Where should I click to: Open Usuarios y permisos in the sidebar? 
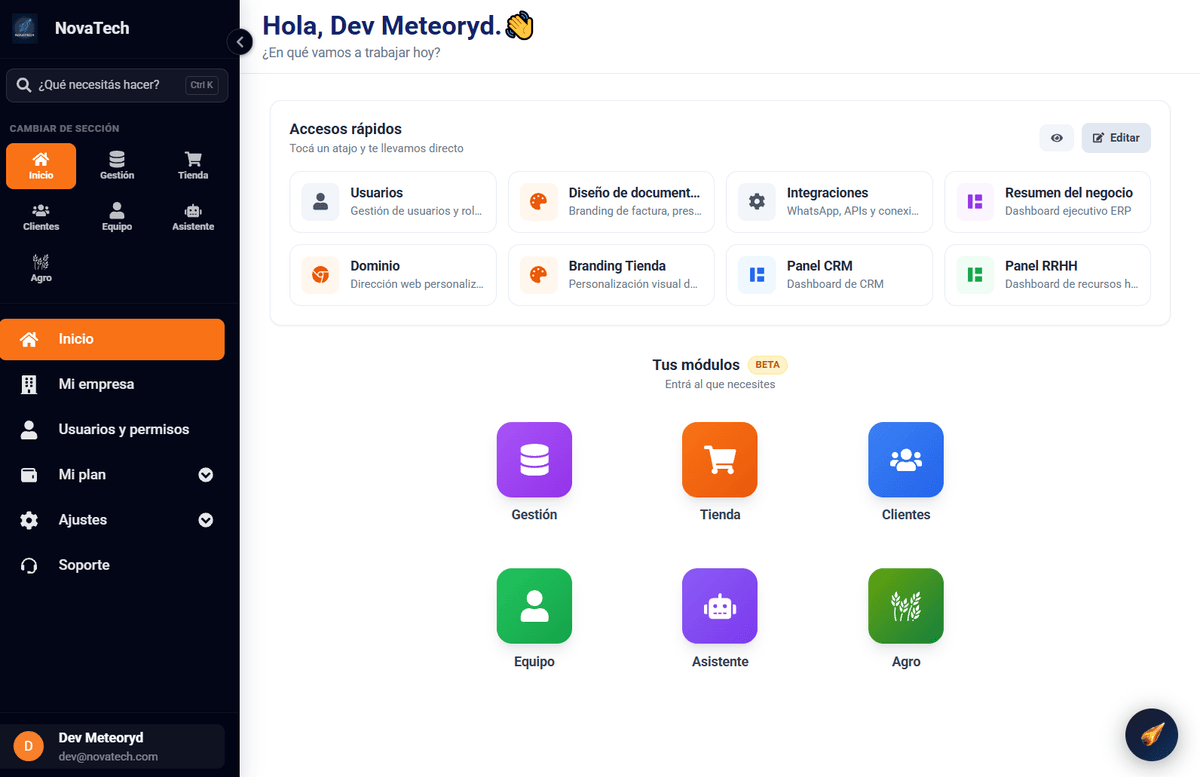coord(112,429)
